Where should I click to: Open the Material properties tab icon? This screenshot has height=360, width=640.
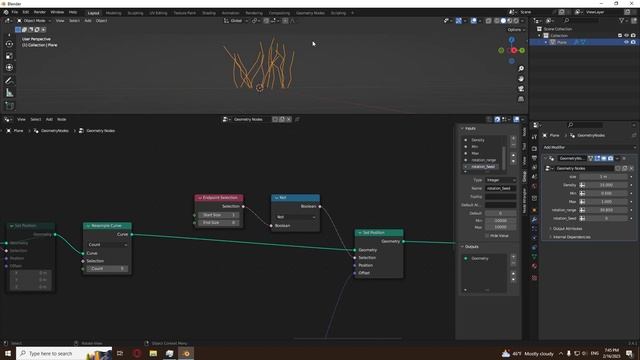[534, 266]
